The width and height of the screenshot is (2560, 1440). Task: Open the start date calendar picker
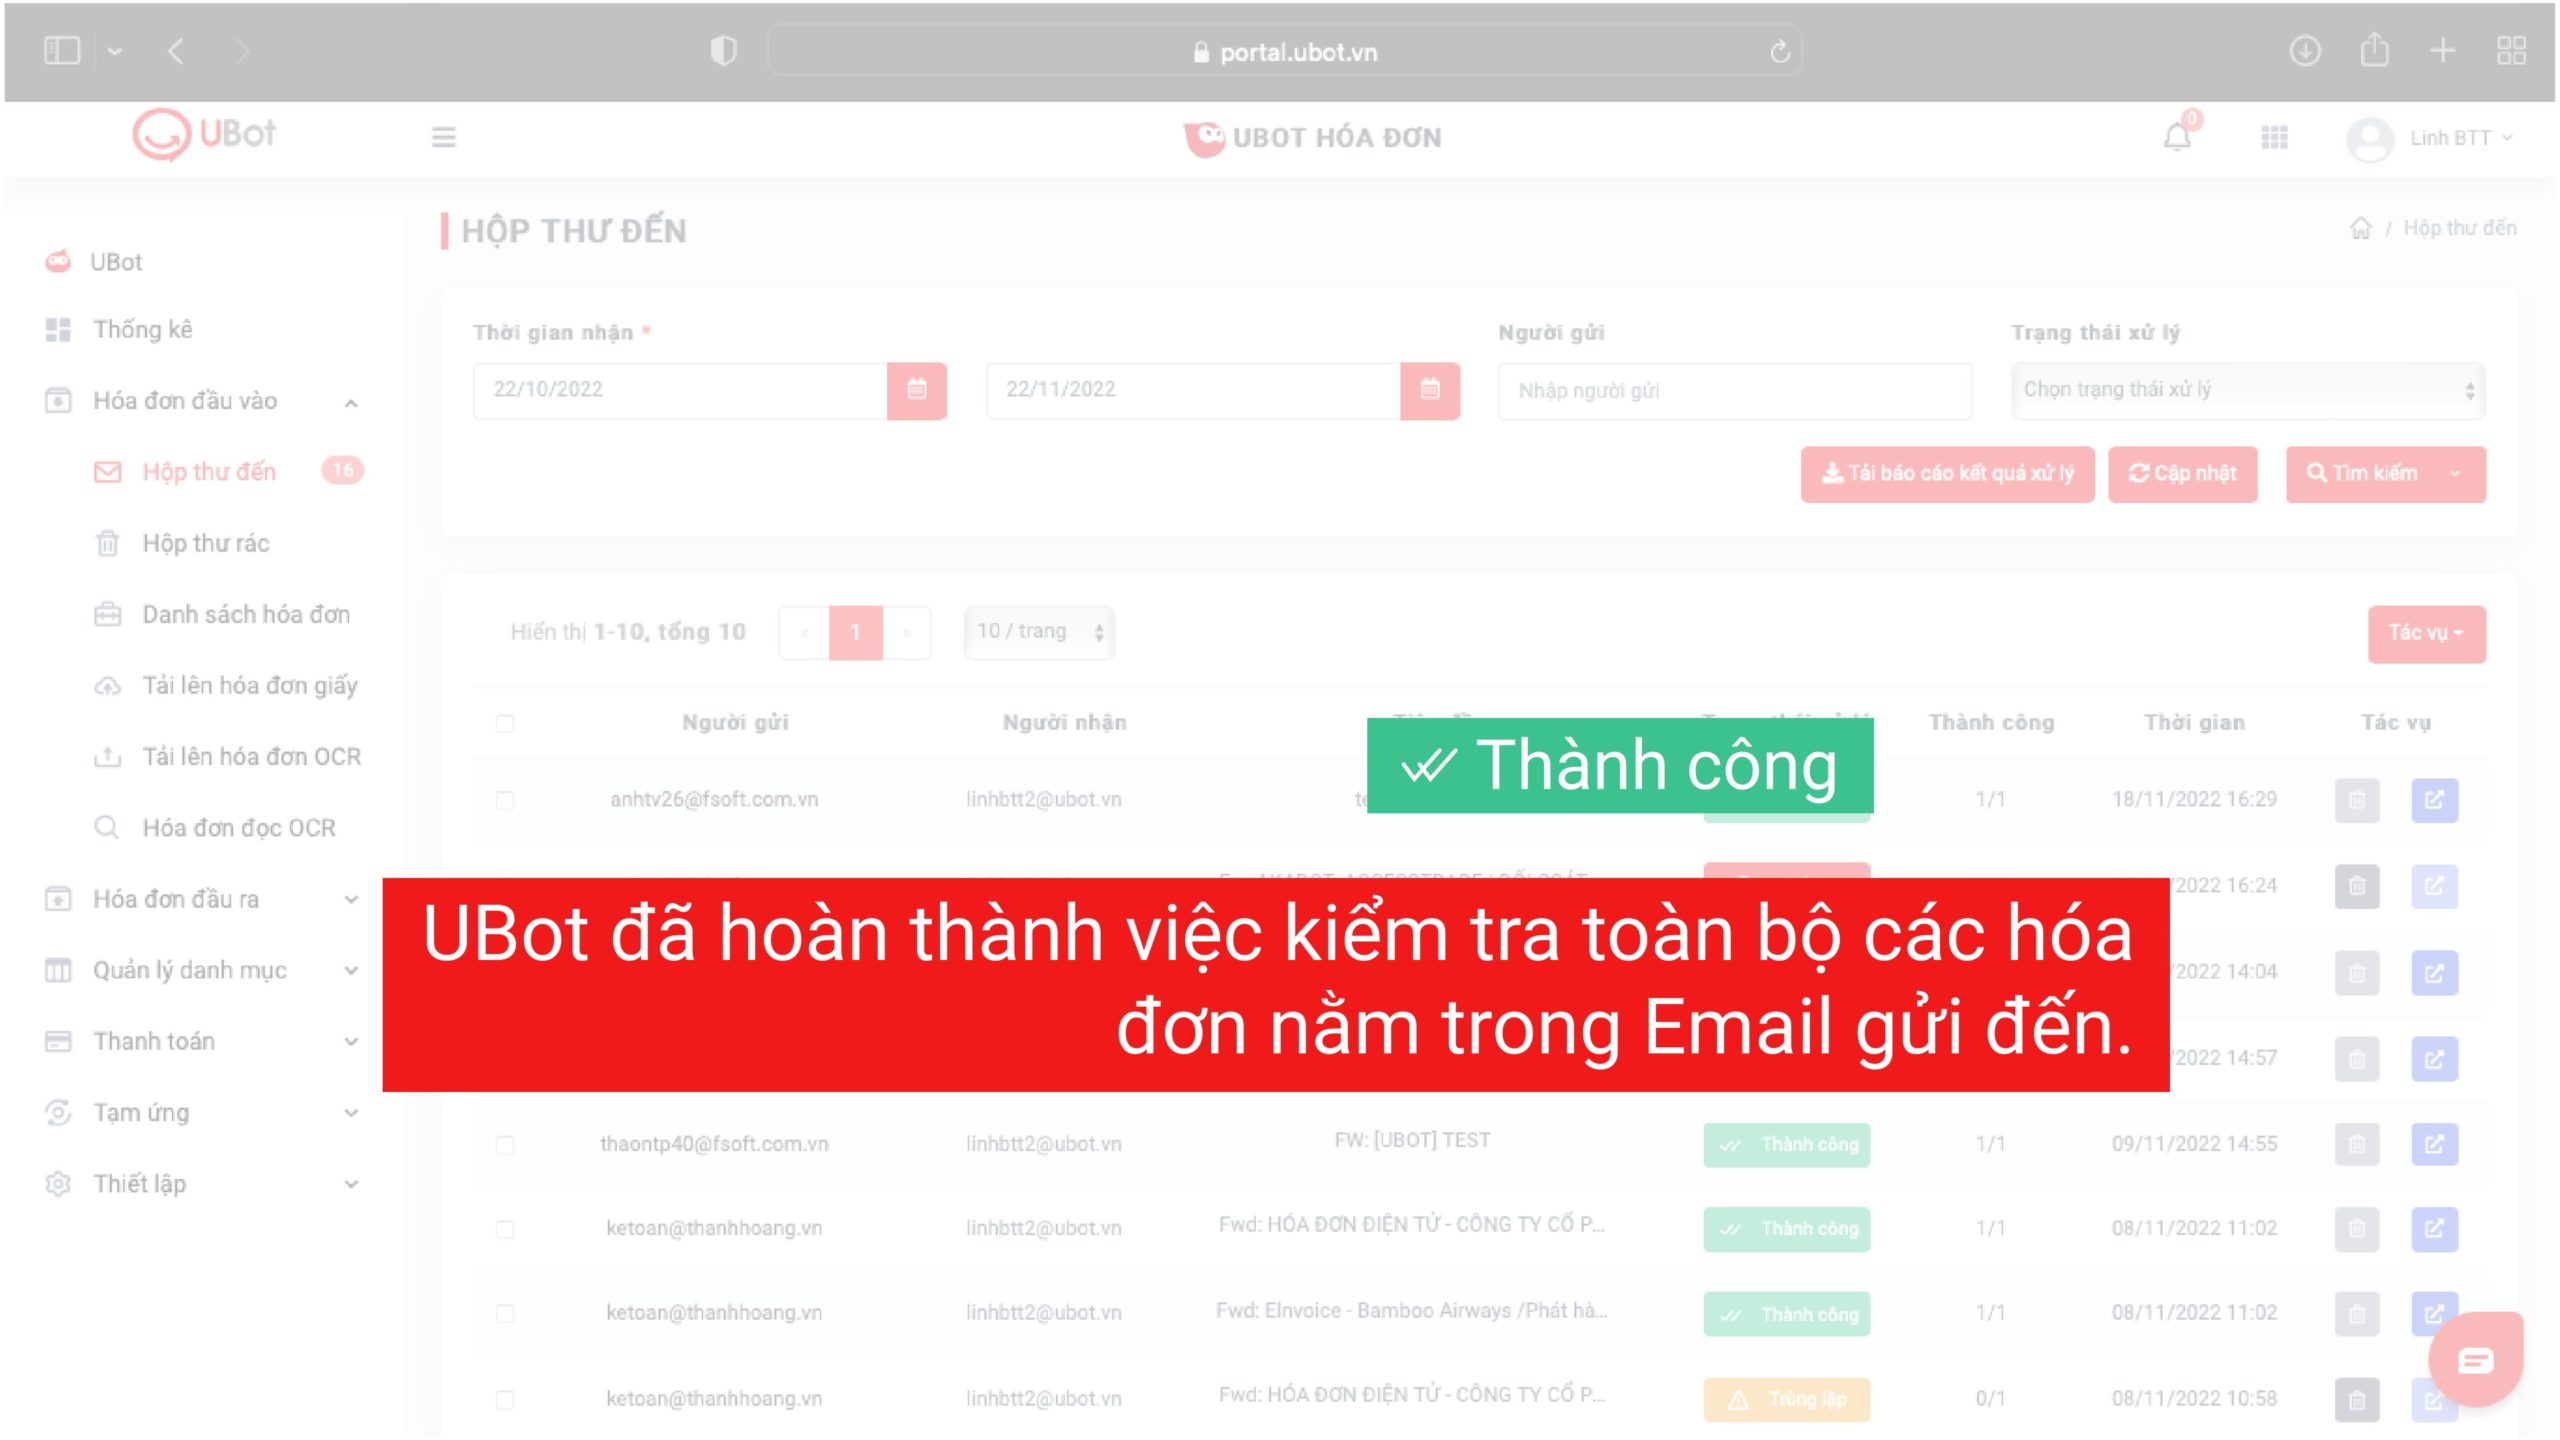(916, 390)
